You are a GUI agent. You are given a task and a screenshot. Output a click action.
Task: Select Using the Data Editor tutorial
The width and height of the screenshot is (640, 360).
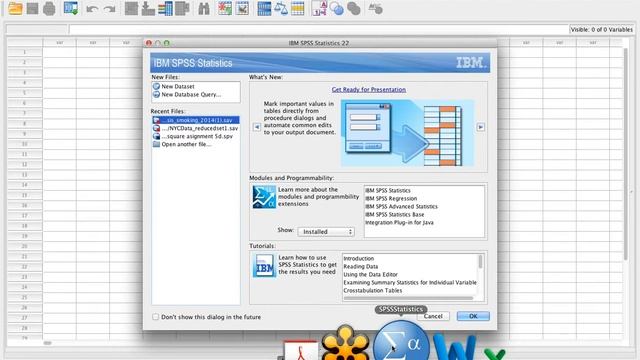pos(370,274)
